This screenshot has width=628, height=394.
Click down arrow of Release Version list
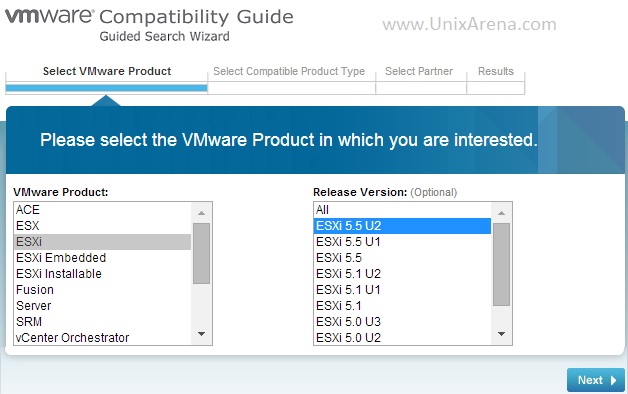pyautogui.click(x=501, y=334)
